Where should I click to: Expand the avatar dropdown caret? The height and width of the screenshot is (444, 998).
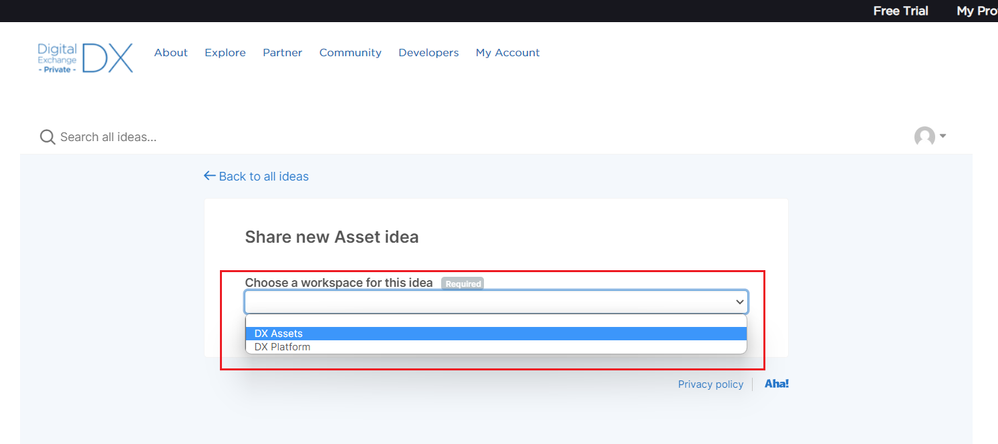tap(943, 136)
